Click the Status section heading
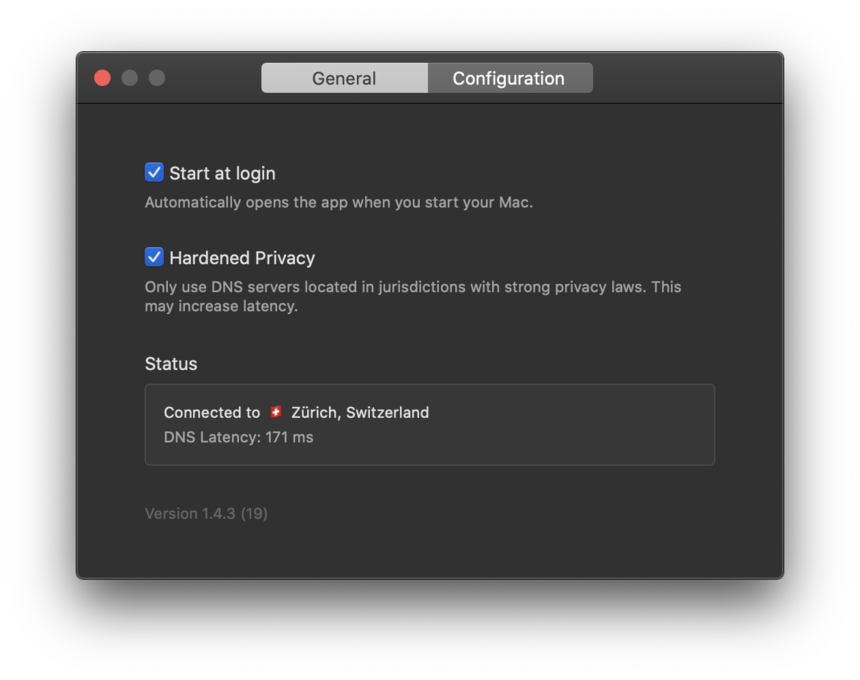 [x=170, y=364]
